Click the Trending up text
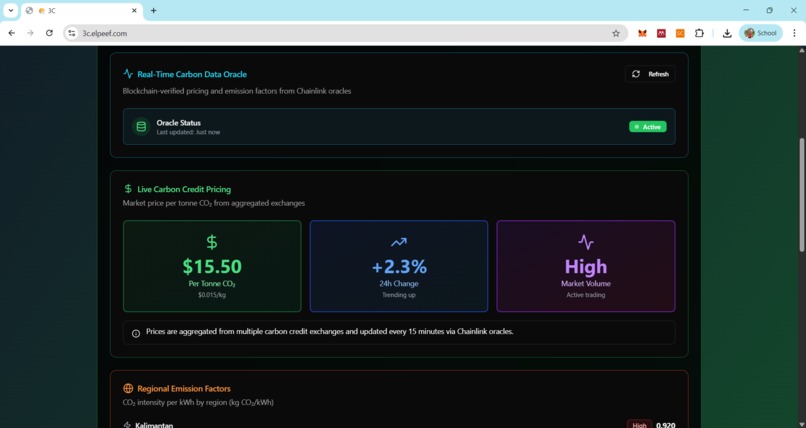Viewport: 806px width, 428px height. (399, 295)
